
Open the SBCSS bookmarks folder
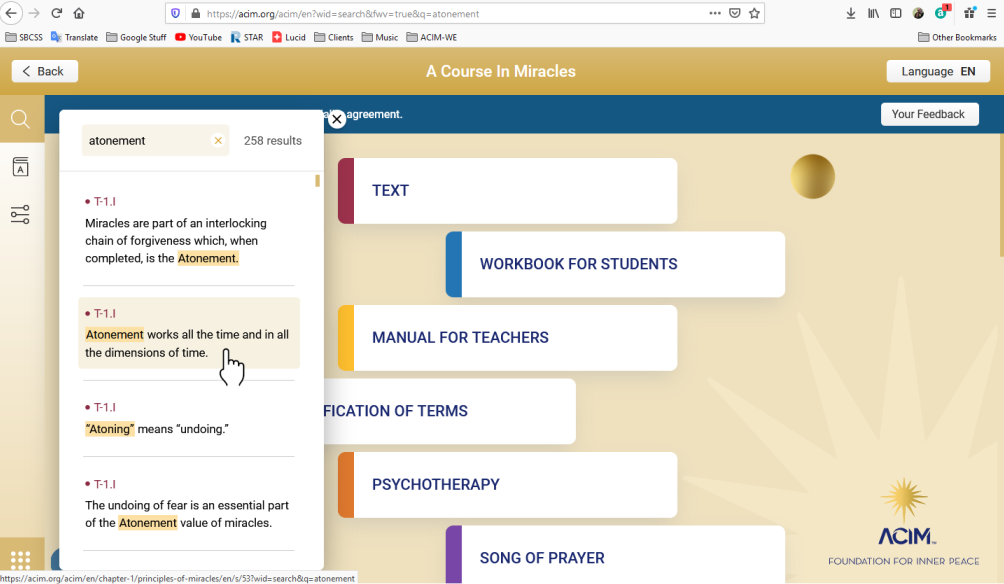(24, 37)
